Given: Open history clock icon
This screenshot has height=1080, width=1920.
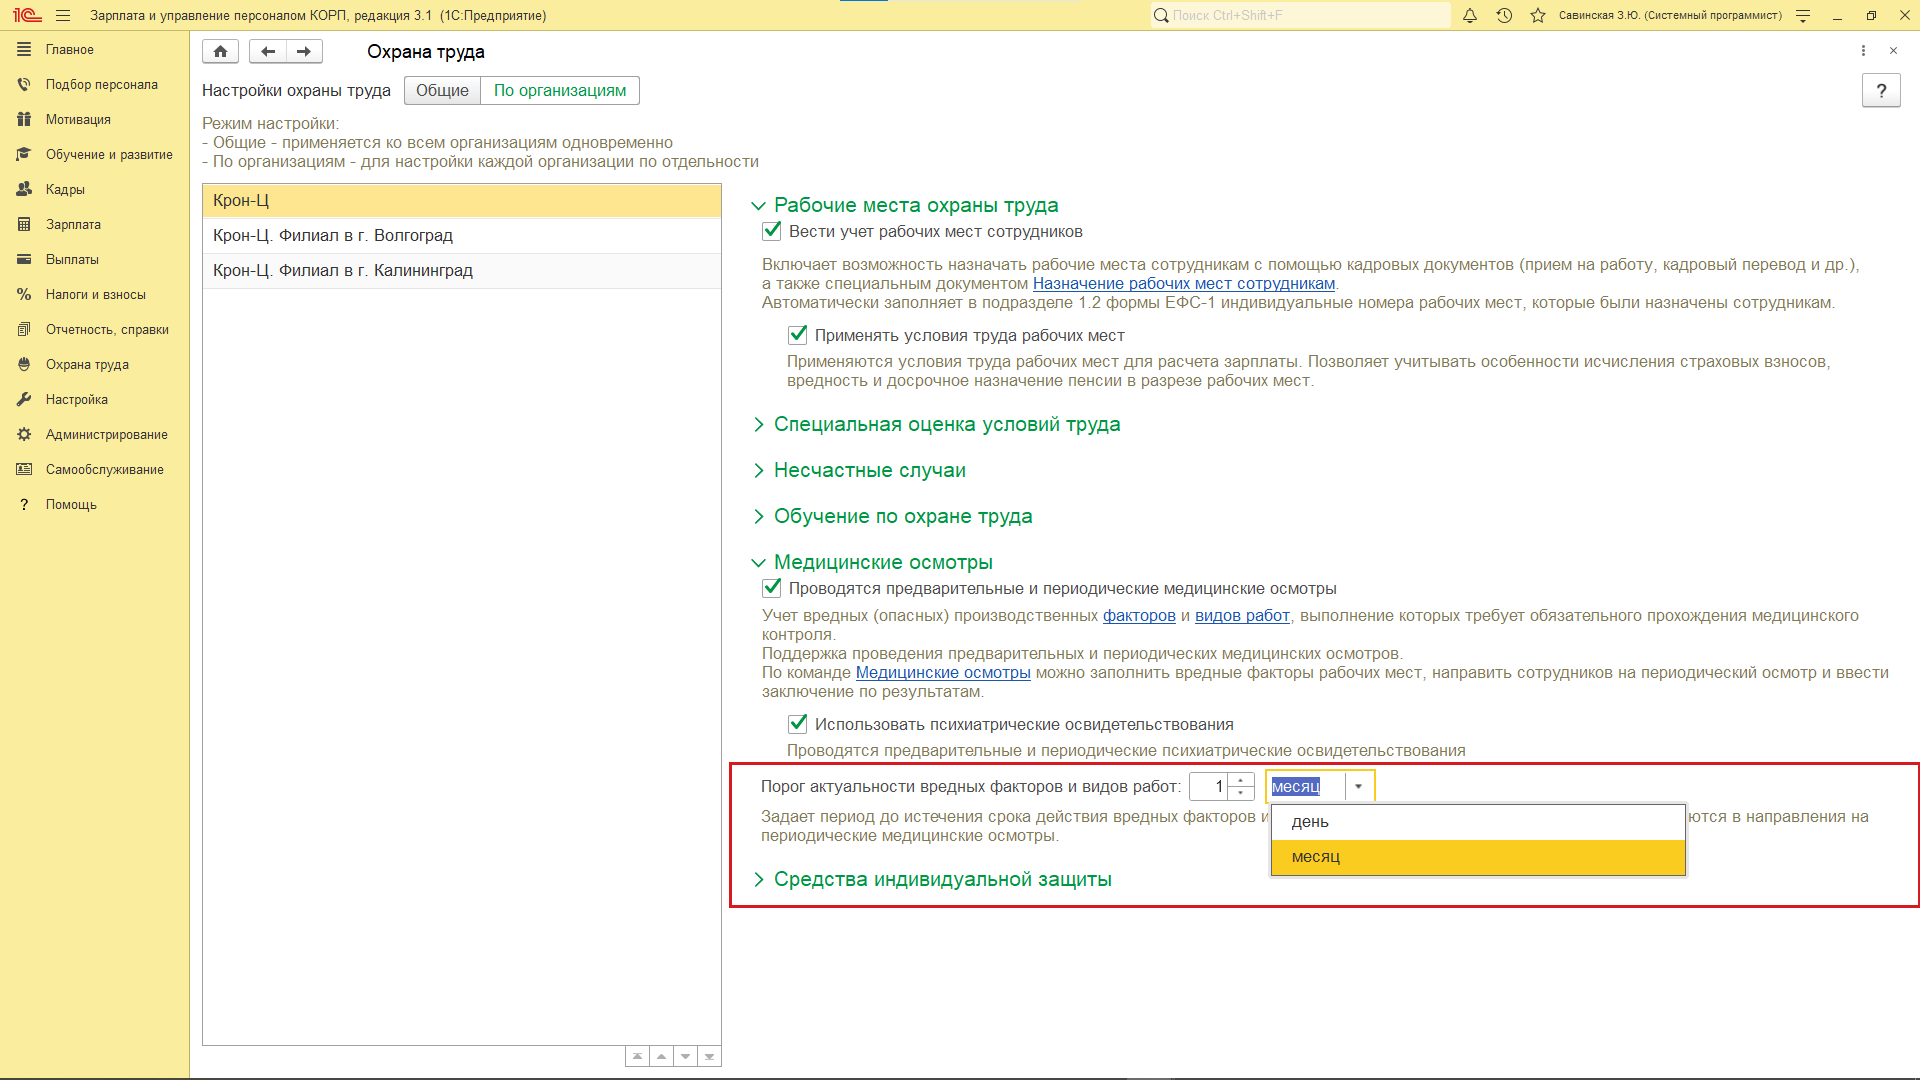Looking at the screenshot, I should click(x=1504, y=15).
